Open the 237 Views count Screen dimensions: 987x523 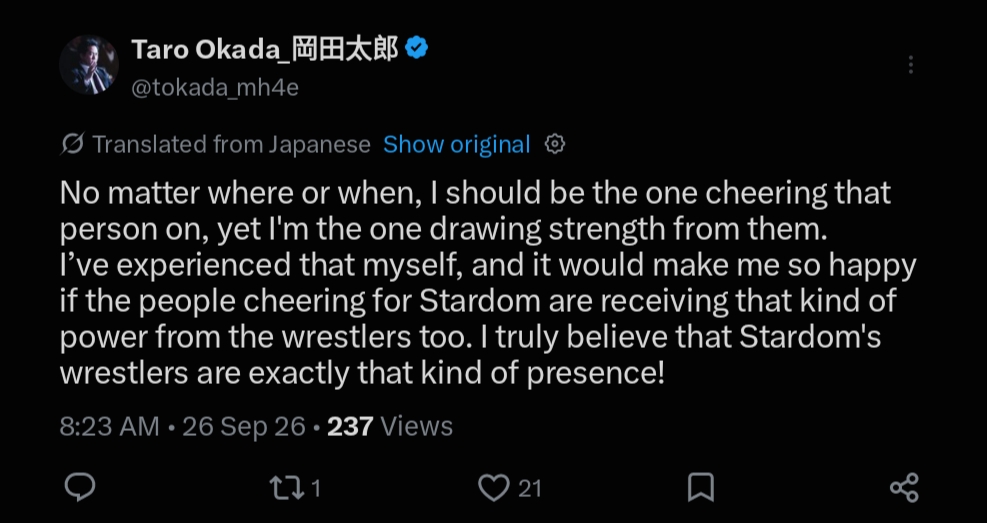coord(390,426)
